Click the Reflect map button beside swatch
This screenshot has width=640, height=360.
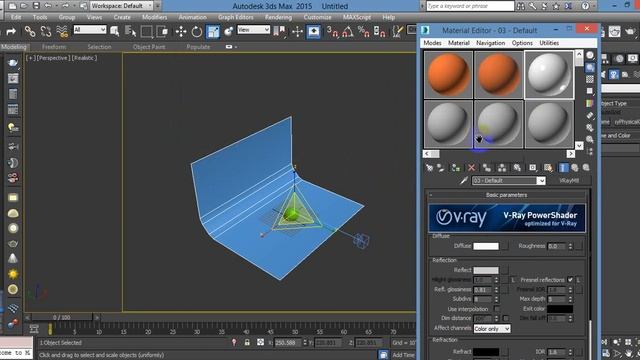coord(505,270)
